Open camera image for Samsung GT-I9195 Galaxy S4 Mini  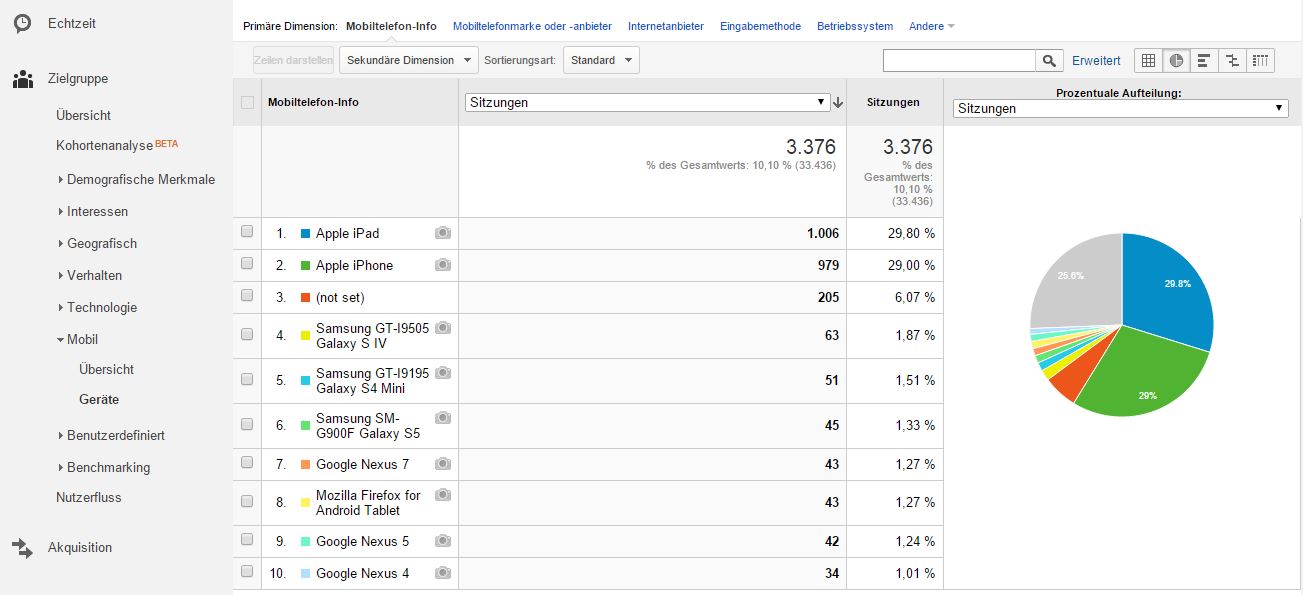443,373
